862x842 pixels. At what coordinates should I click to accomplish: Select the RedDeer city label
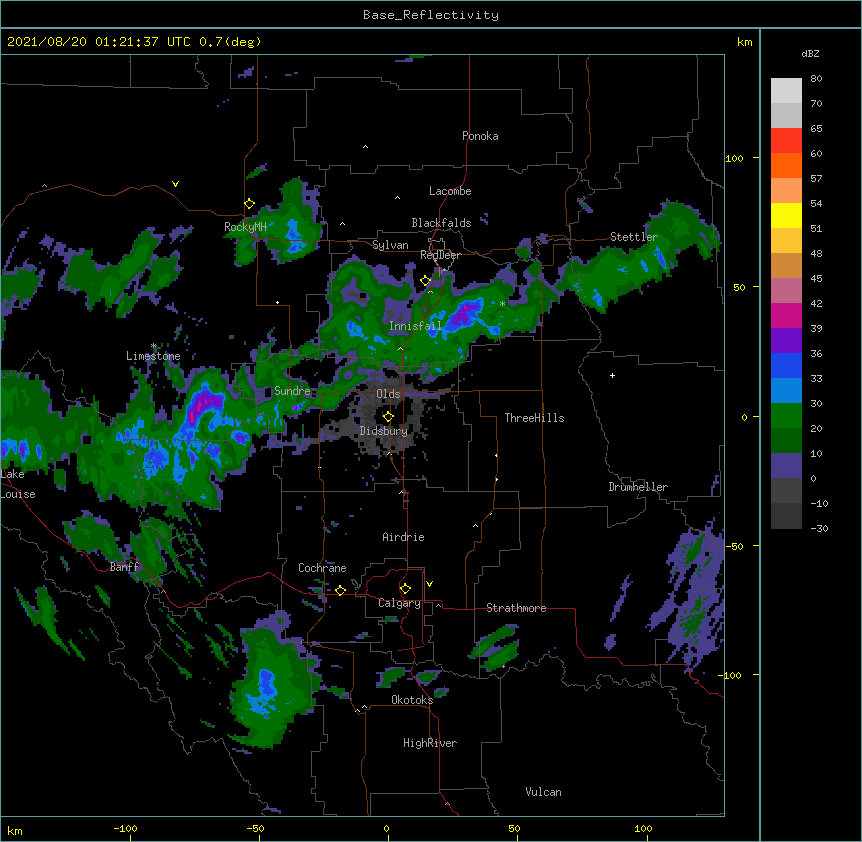pyautogui.click(x=440, y=255)
